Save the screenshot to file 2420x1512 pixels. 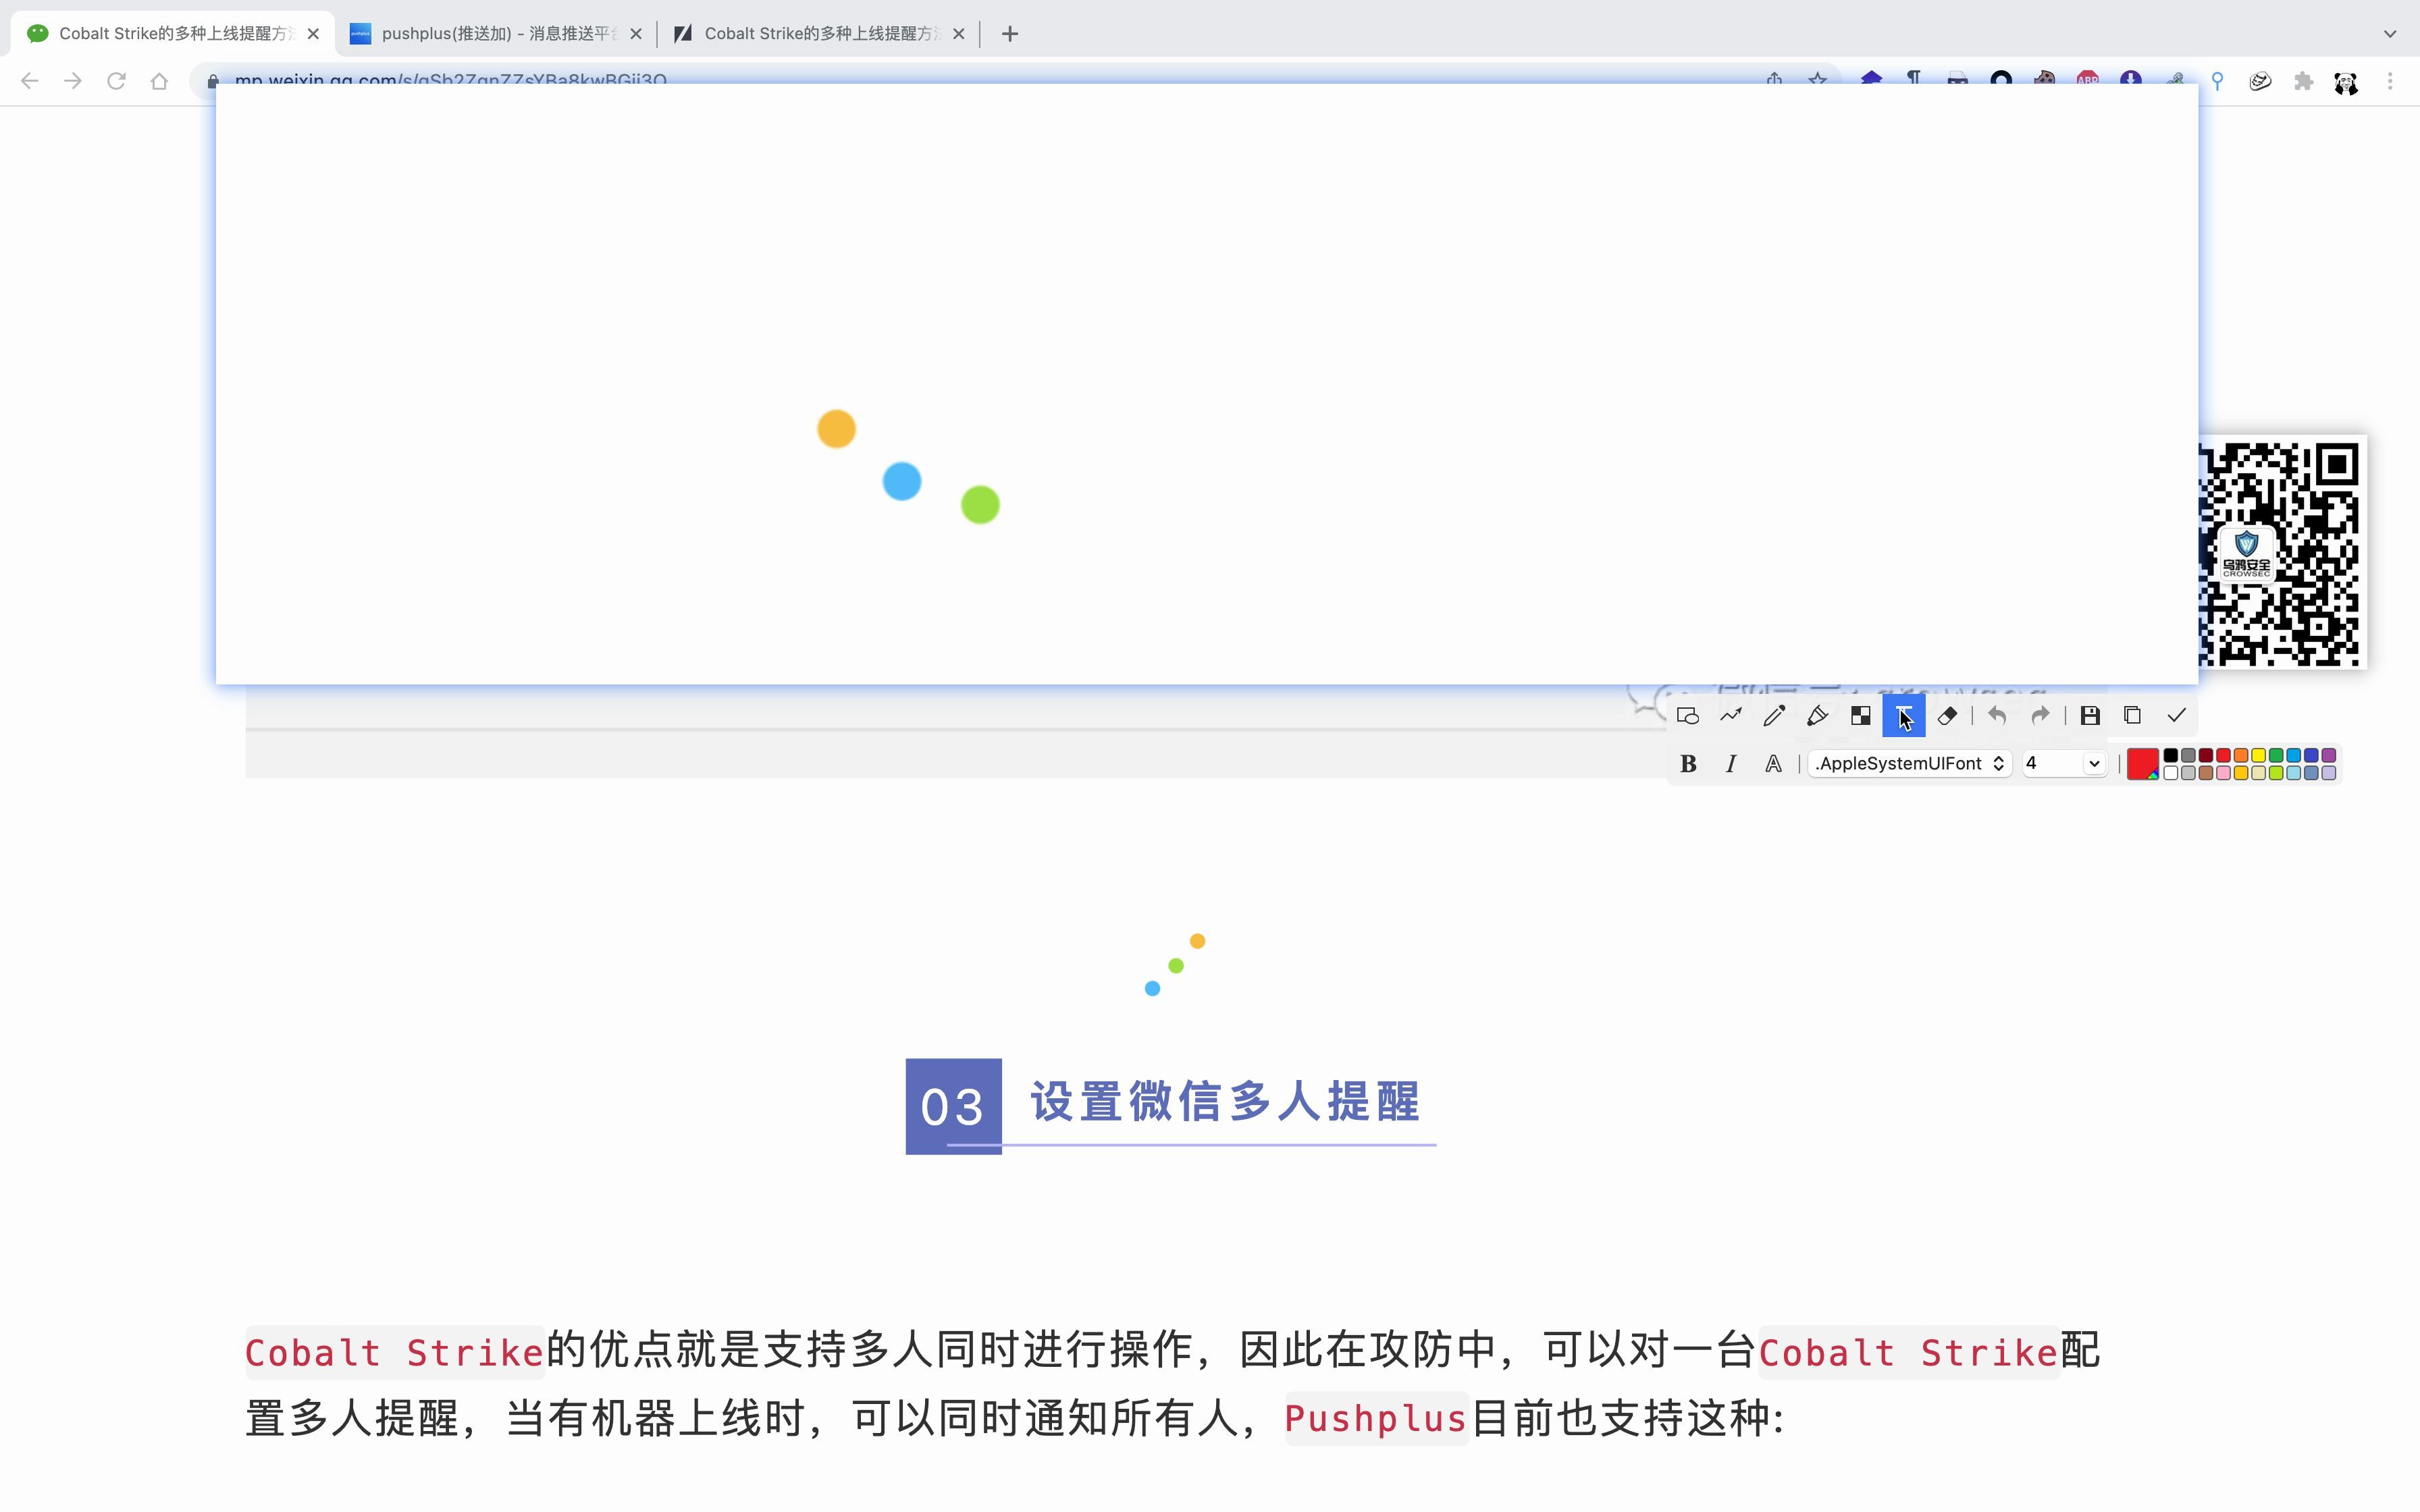[x=2090, y=716]
